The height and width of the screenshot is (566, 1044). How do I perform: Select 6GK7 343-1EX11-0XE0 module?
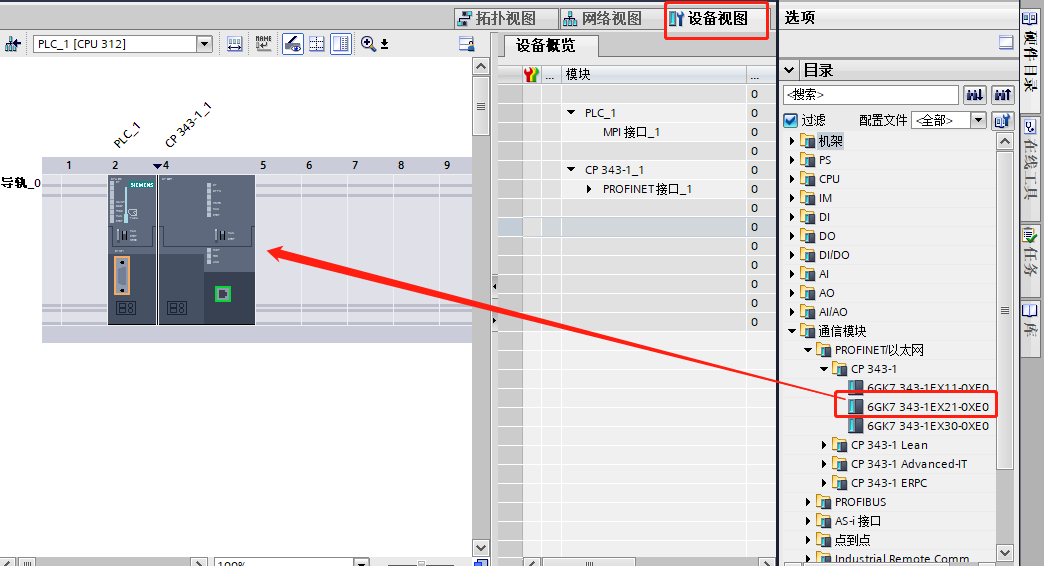919,388
